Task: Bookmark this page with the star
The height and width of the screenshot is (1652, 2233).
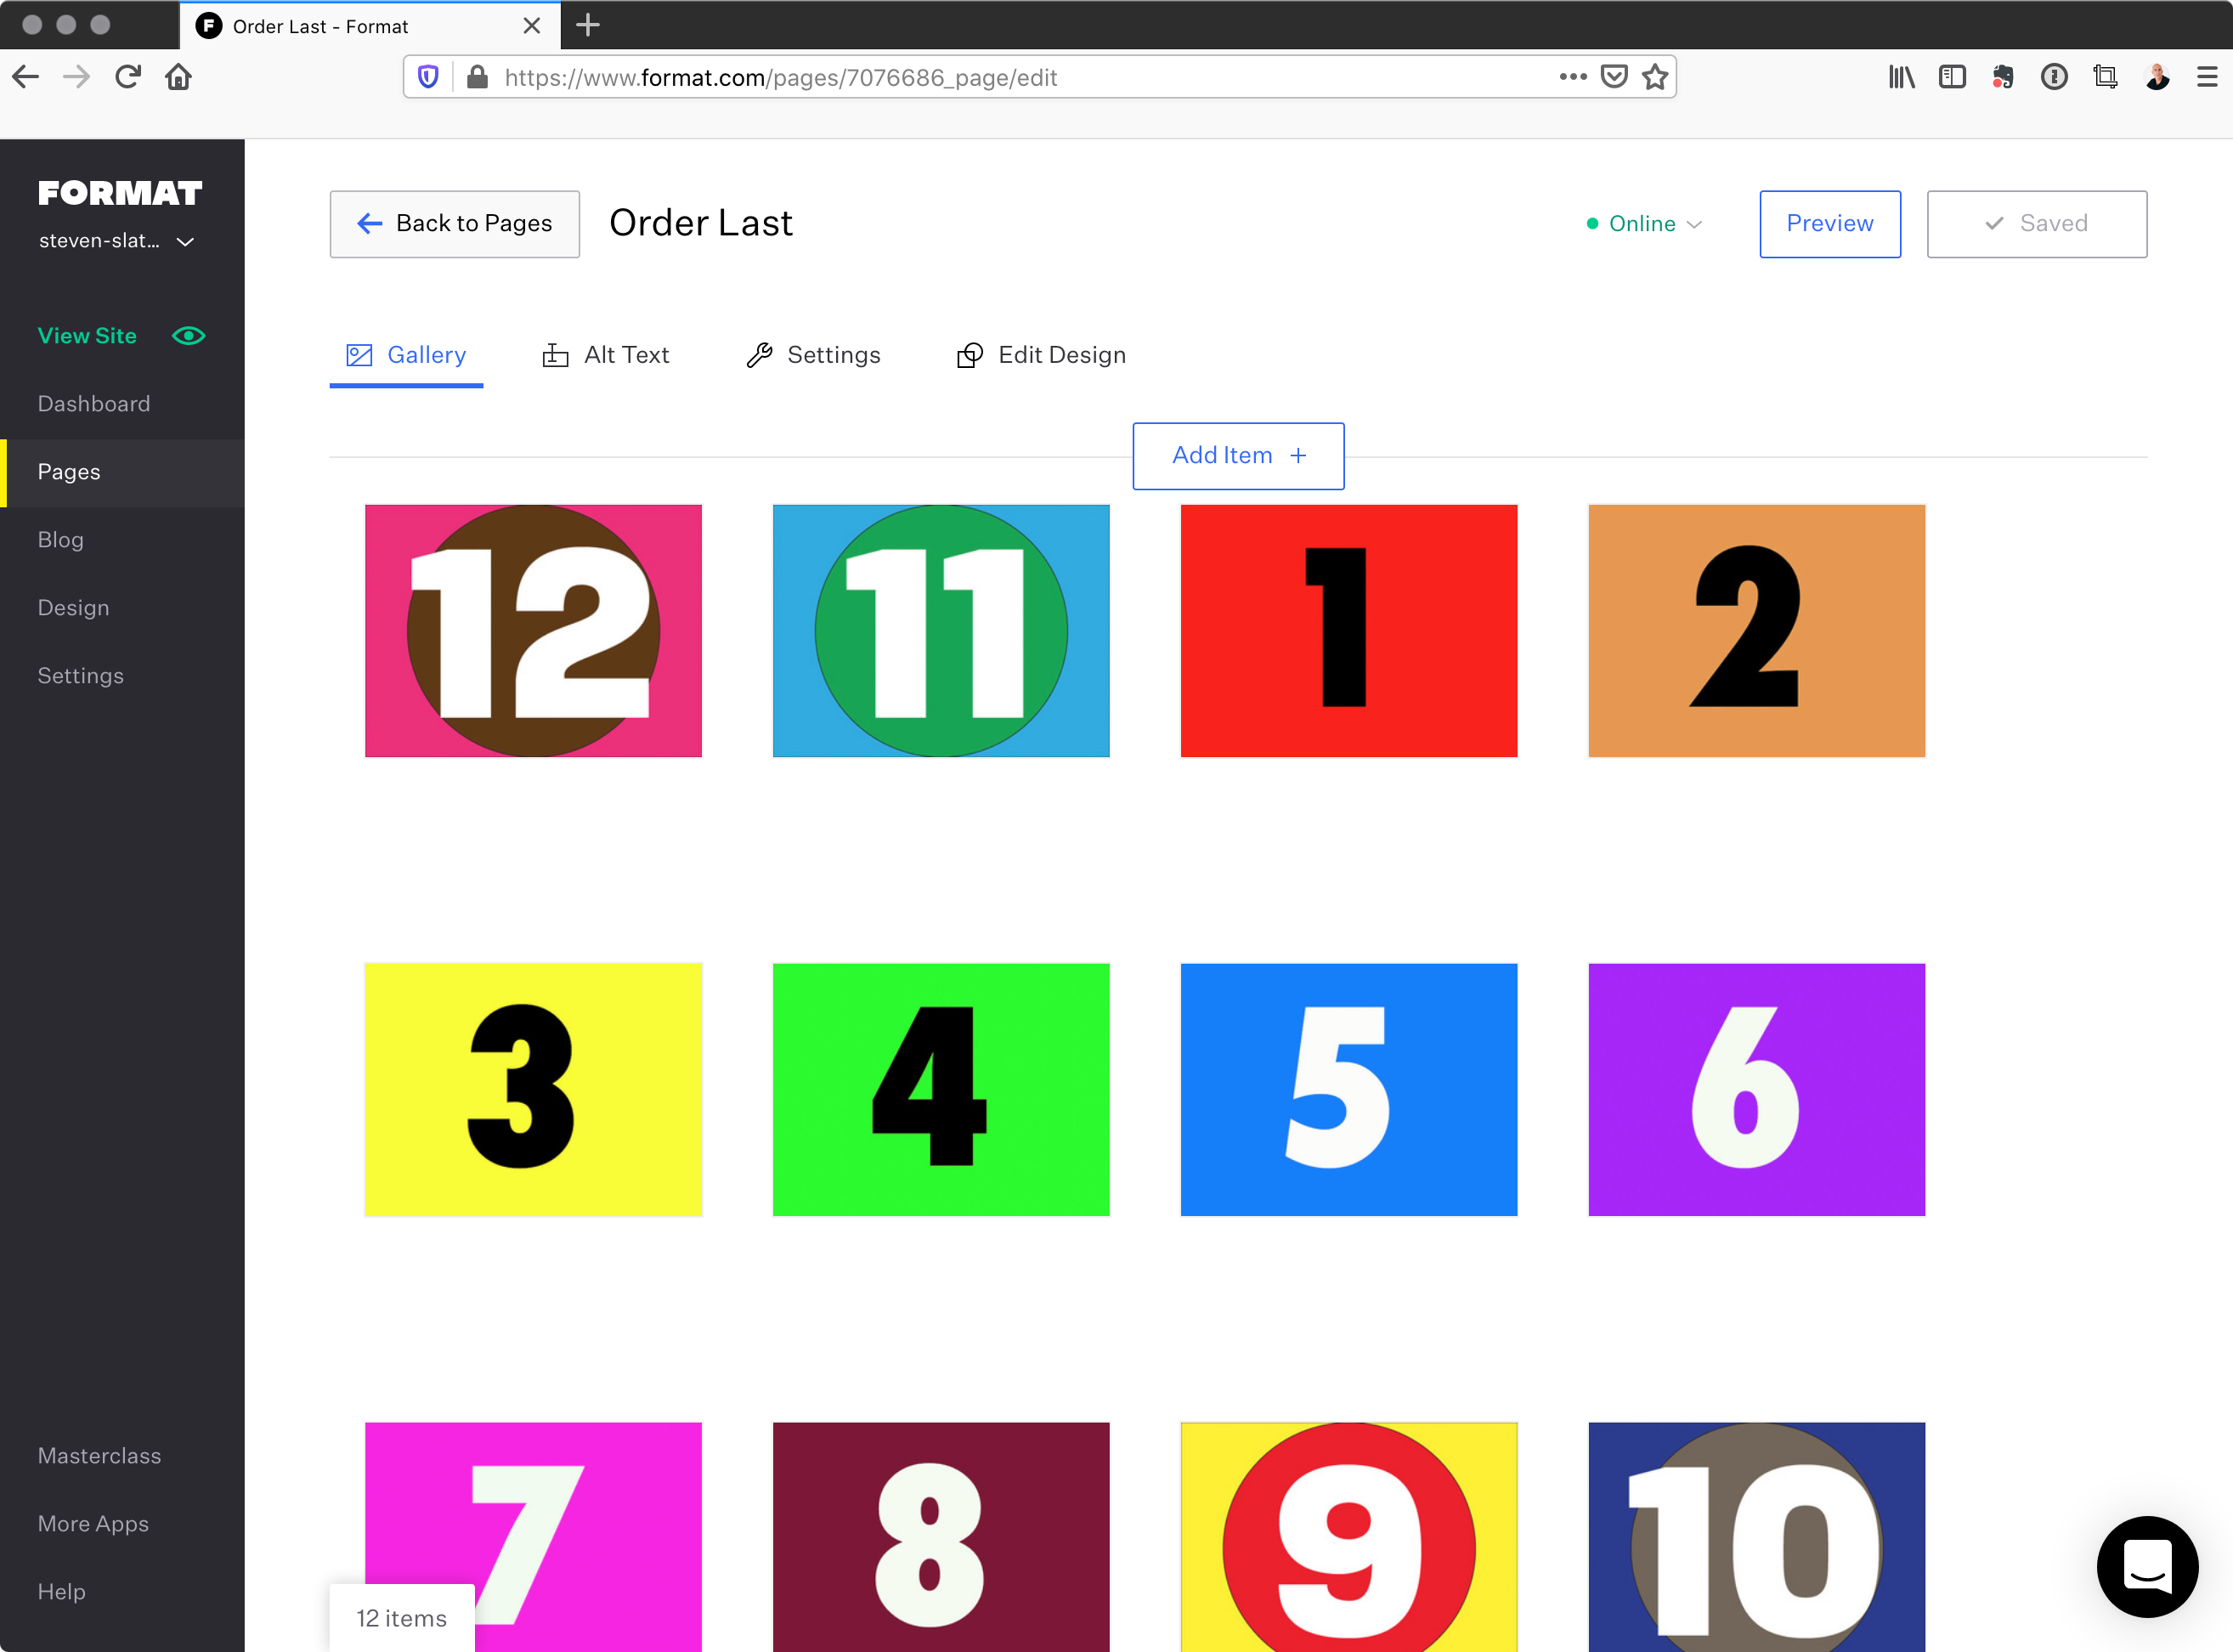Action: point(1655,77)
